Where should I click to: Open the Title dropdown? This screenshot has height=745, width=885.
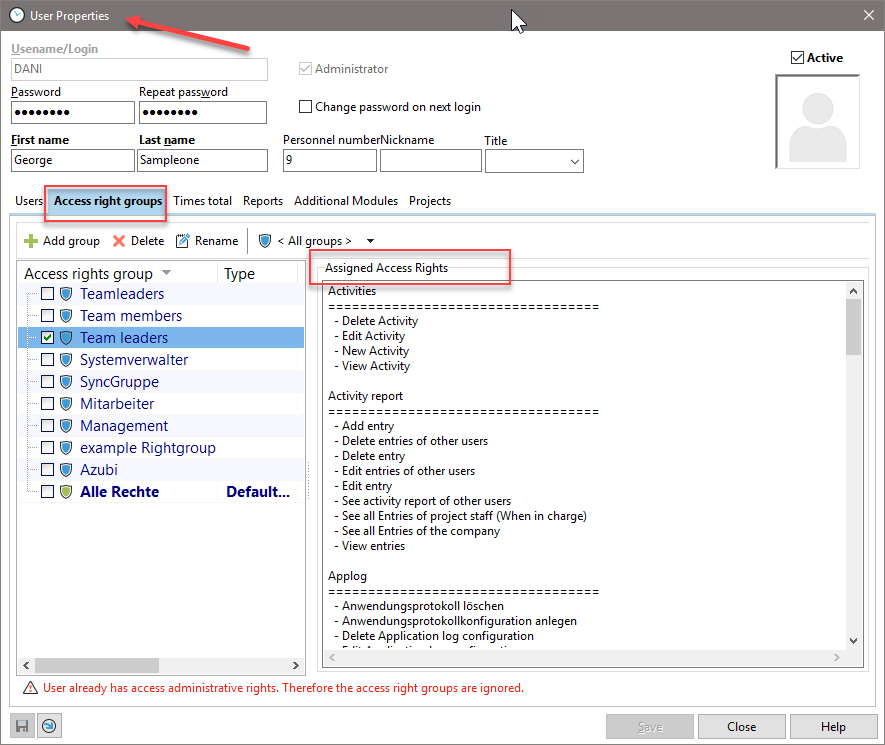coord(575,161)
